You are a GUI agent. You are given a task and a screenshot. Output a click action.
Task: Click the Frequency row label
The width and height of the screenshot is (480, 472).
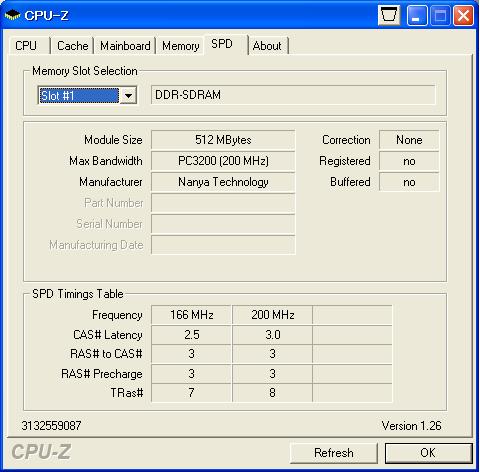coord(117,315)
